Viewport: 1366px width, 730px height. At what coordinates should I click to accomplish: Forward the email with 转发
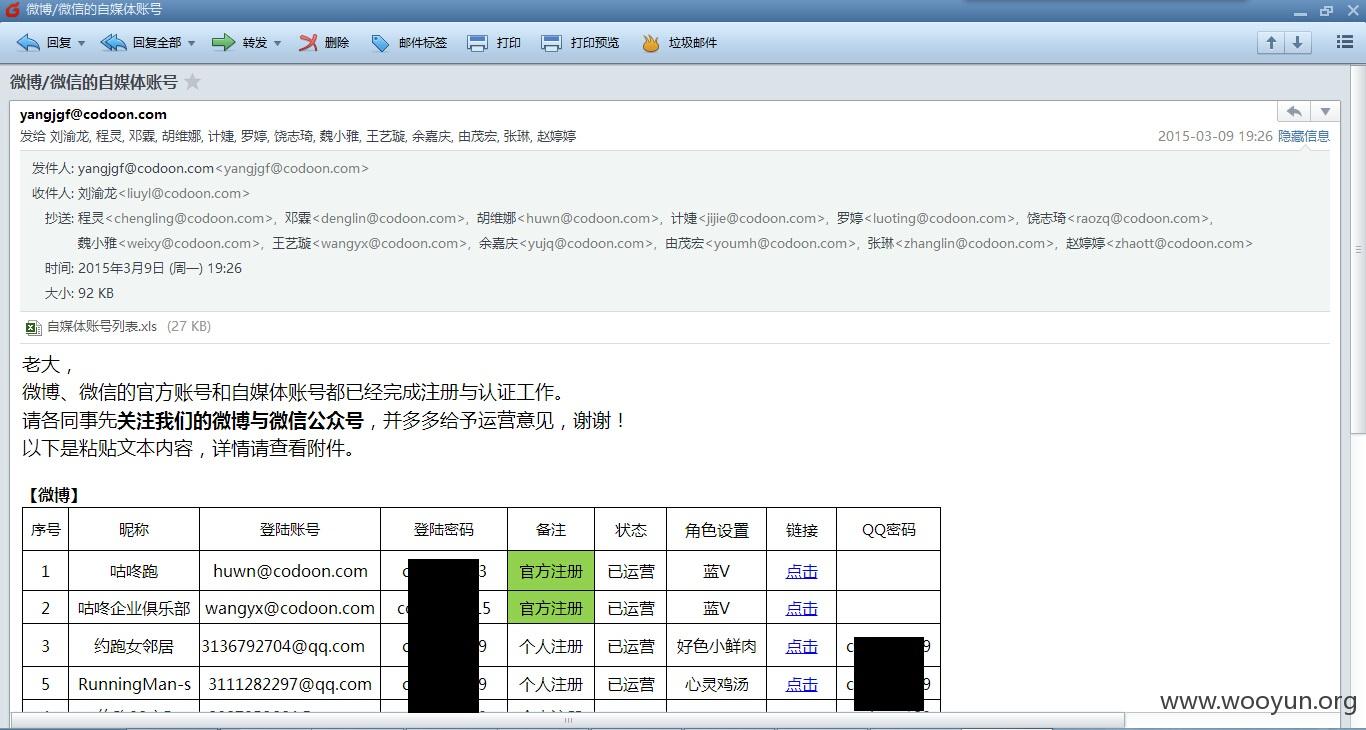pos(240,43)
